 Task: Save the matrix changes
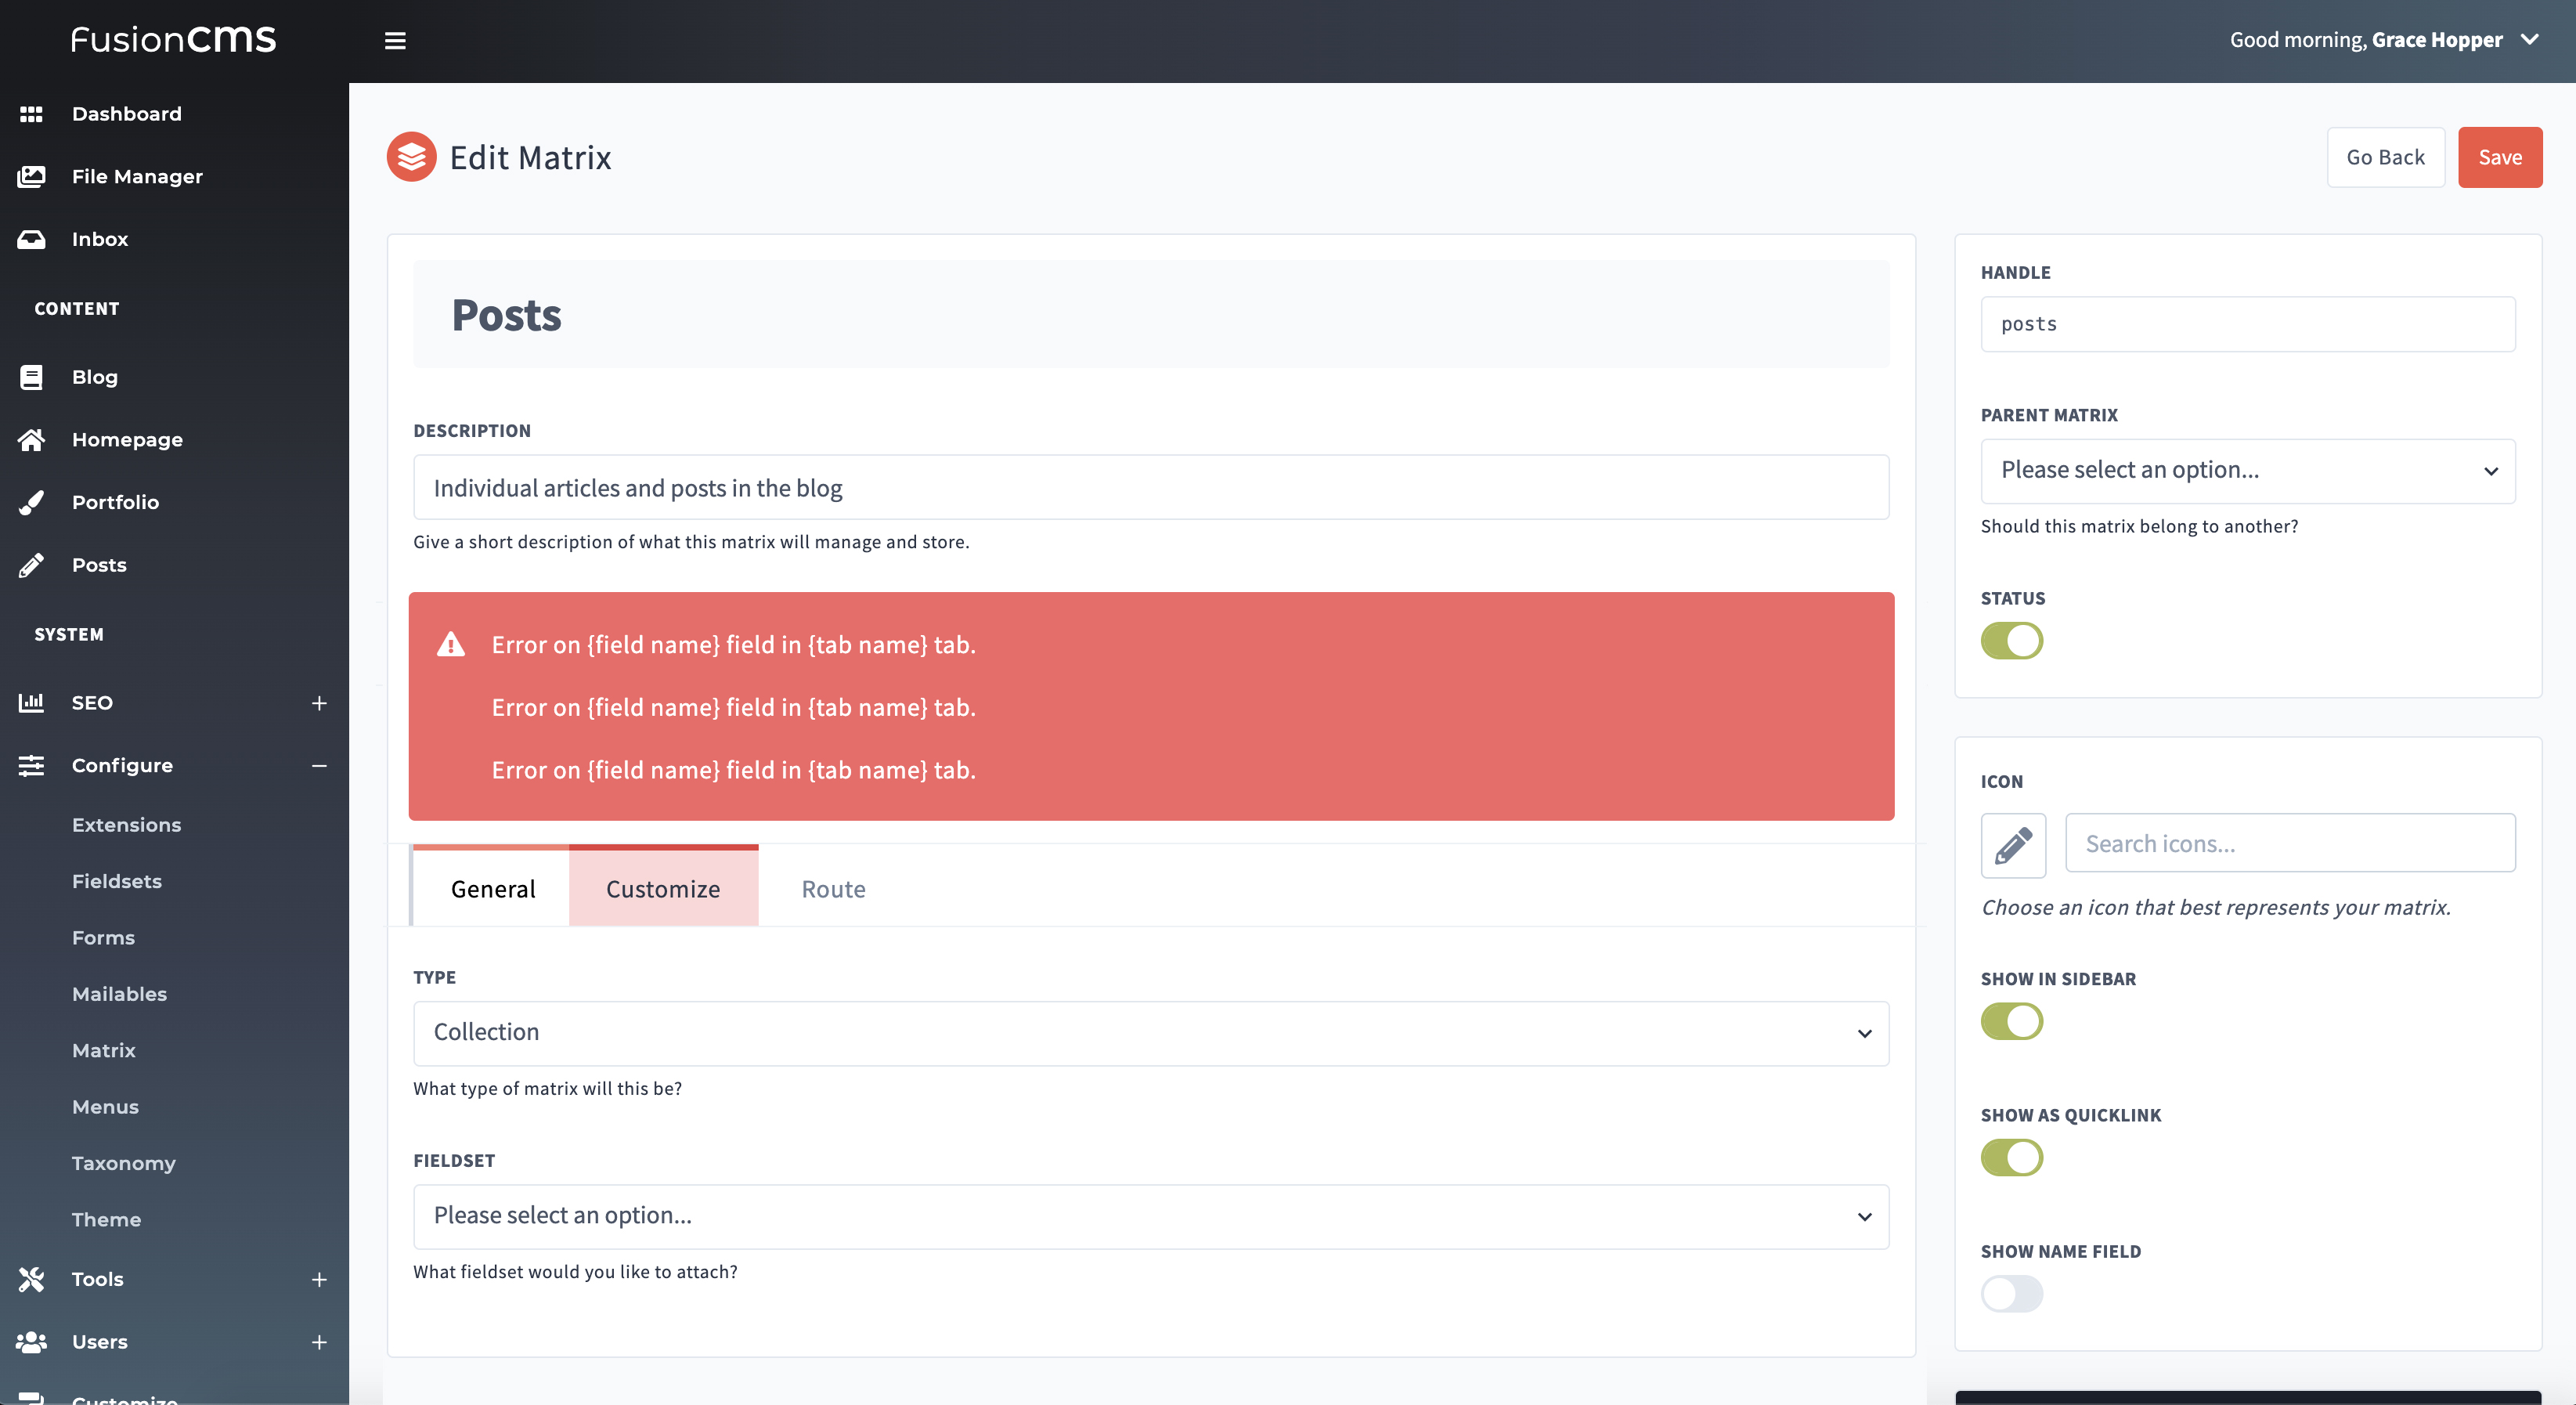click(2500, 157)
